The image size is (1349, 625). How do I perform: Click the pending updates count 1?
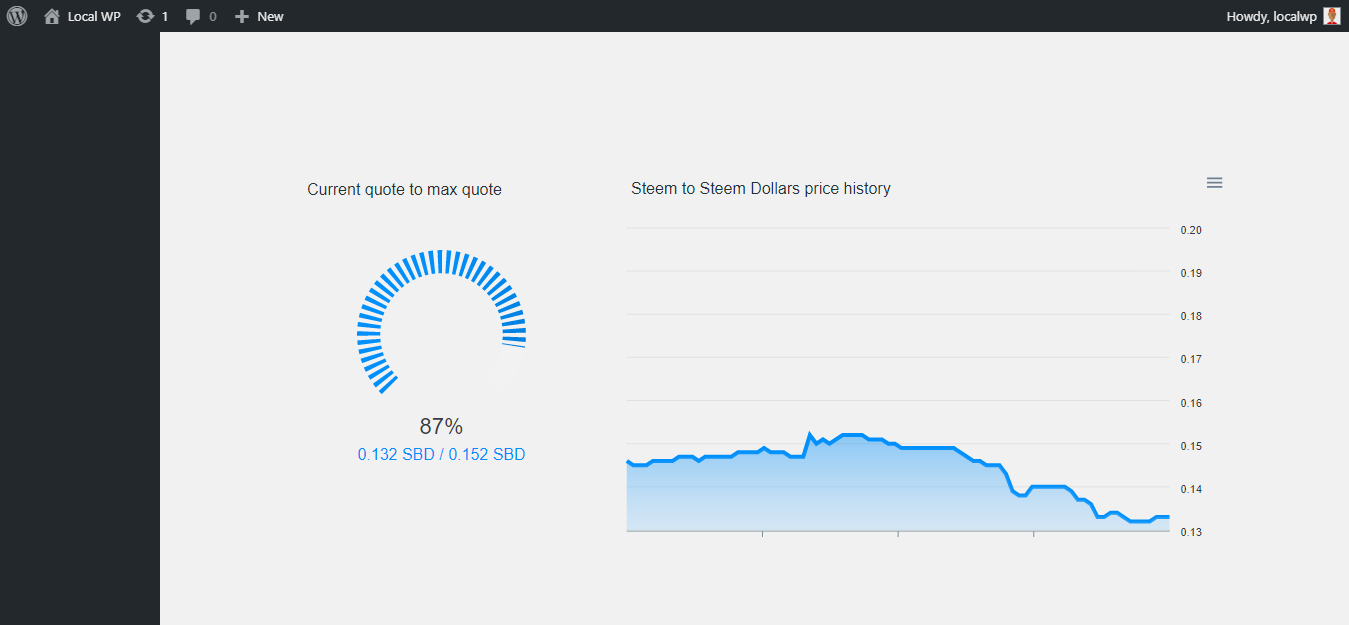coord(165,16)
